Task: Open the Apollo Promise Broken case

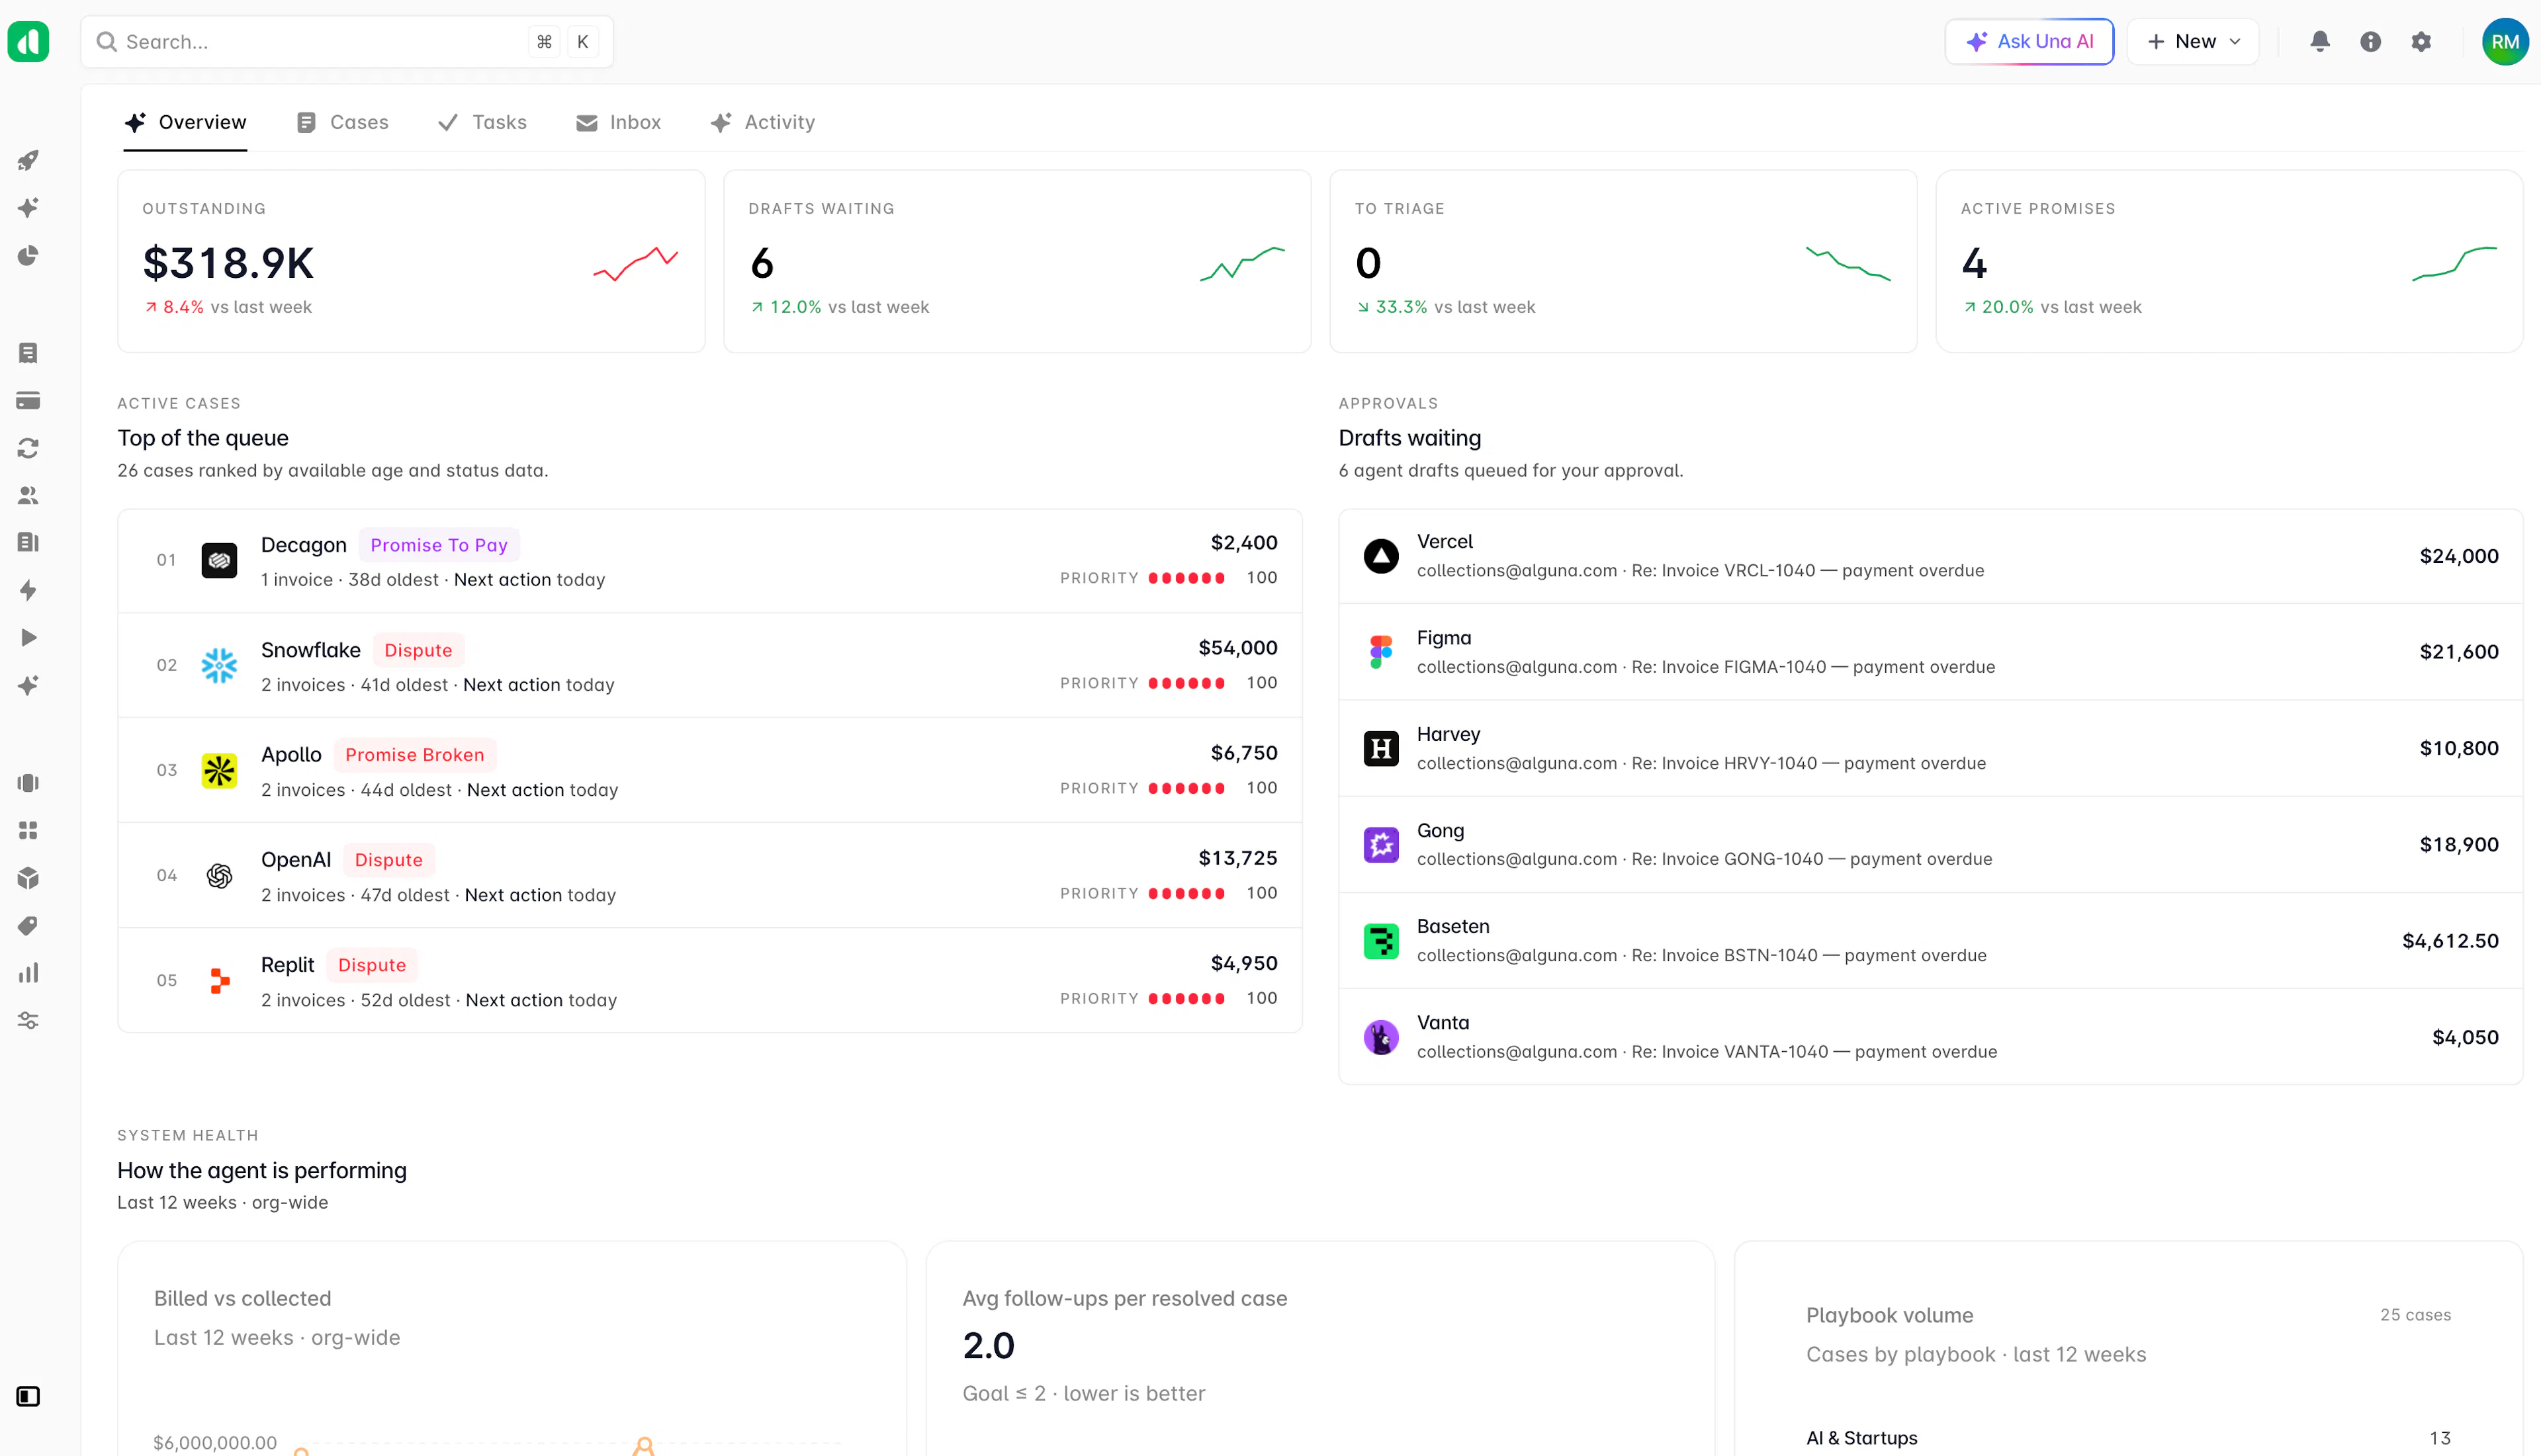Action: click(710, 770)
